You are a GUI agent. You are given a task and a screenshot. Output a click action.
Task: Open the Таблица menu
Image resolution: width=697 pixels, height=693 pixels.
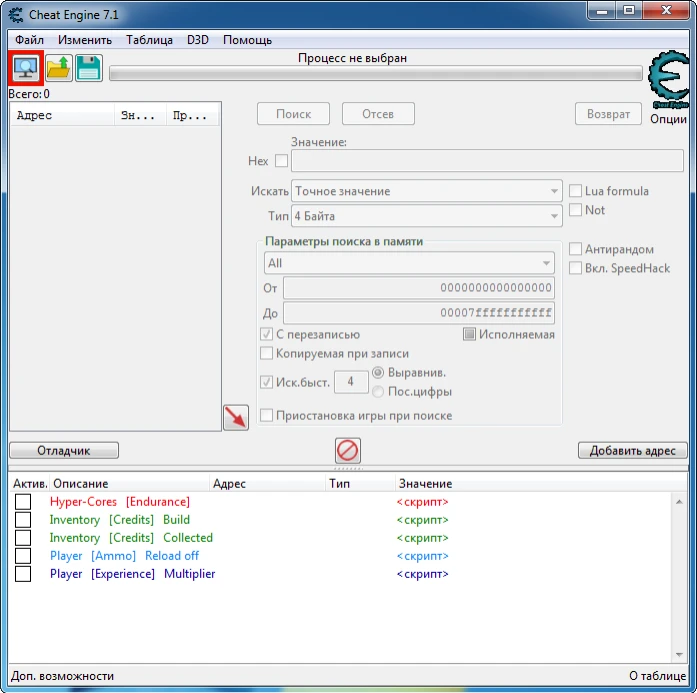pos(149,40)
